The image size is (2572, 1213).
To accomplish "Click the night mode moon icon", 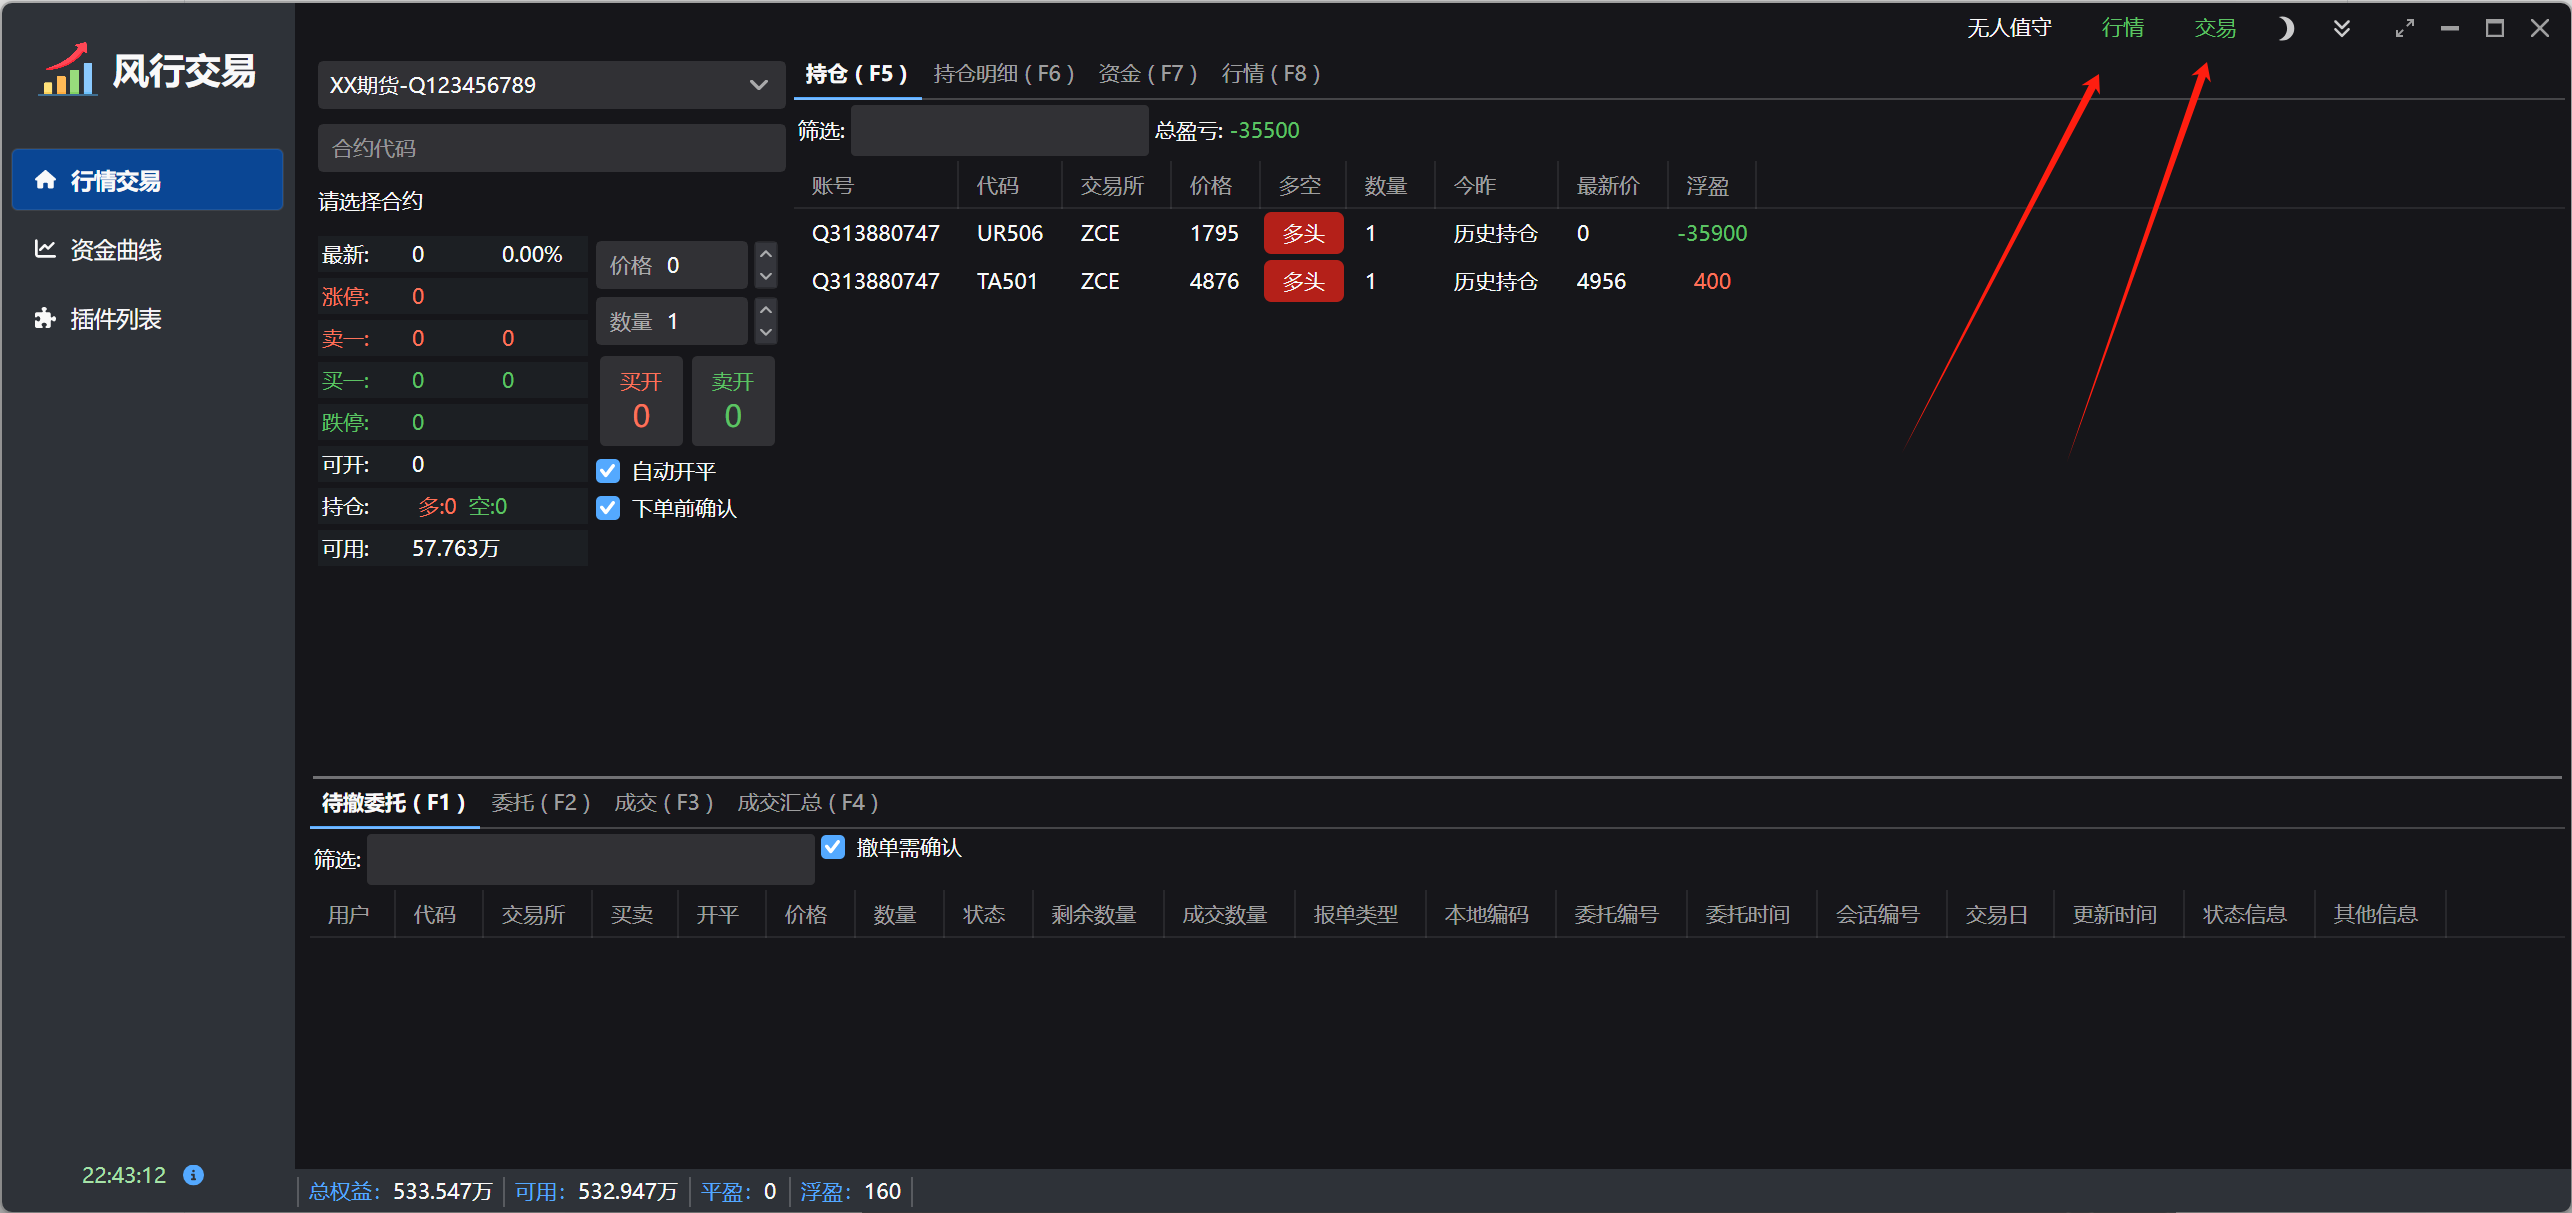I will [2285, 29].
